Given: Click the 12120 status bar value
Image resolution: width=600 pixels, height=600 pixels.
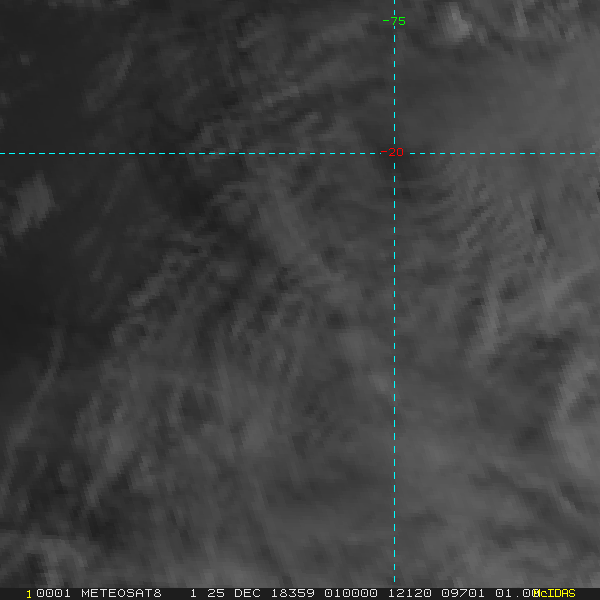Looking at the screenshot, I should tap(410, 593).
